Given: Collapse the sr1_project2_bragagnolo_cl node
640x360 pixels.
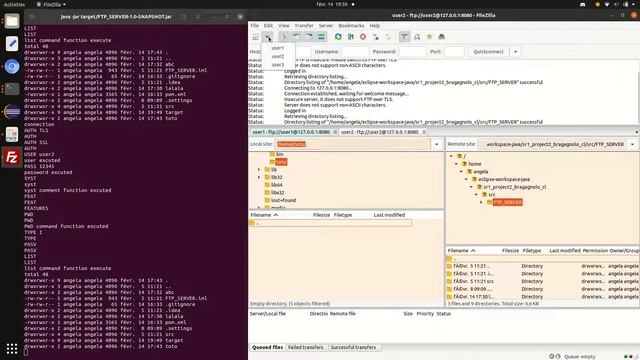Looking at the screenshot, I should point(471,187).
